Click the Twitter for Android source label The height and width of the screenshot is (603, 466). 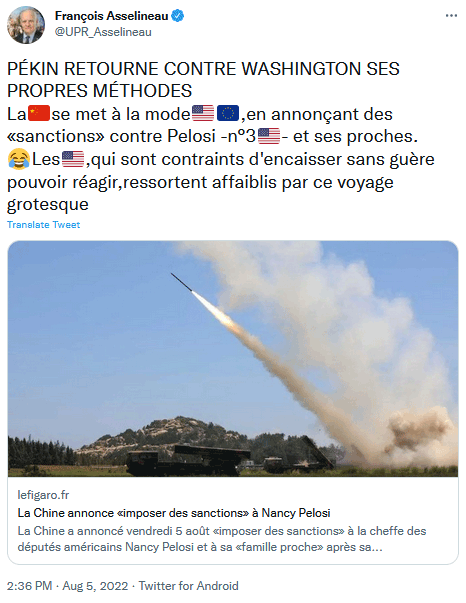188,586
